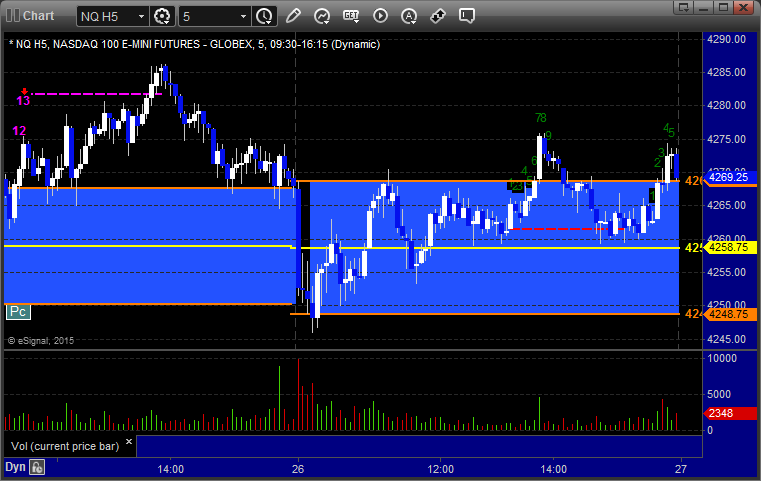Click the red 2348 volume value label
This screenshot has height=481, width=761.
[730, 413]
